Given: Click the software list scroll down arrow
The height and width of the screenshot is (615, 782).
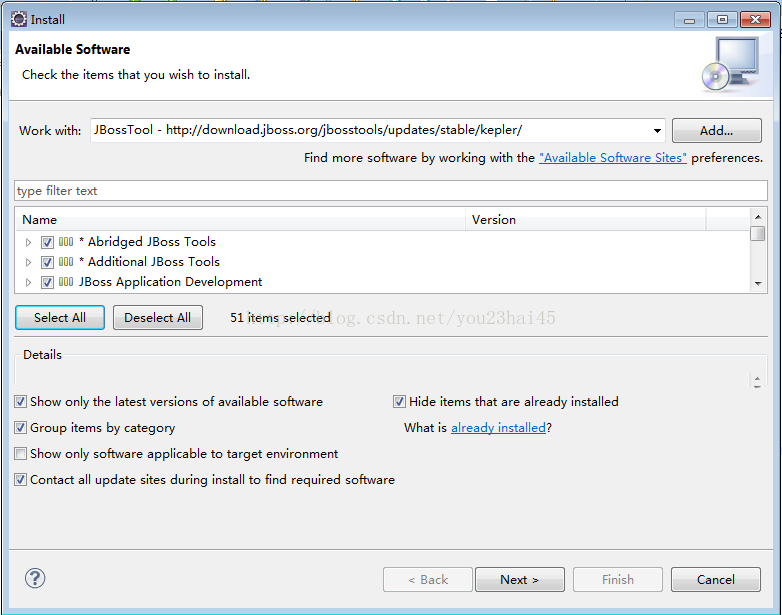Looking at the screenshot, I should (x=758, y=284).
